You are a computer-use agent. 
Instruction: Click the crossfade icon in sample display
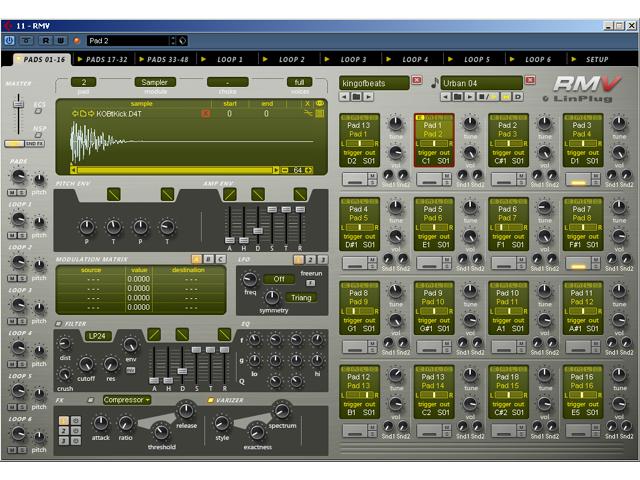308,114
